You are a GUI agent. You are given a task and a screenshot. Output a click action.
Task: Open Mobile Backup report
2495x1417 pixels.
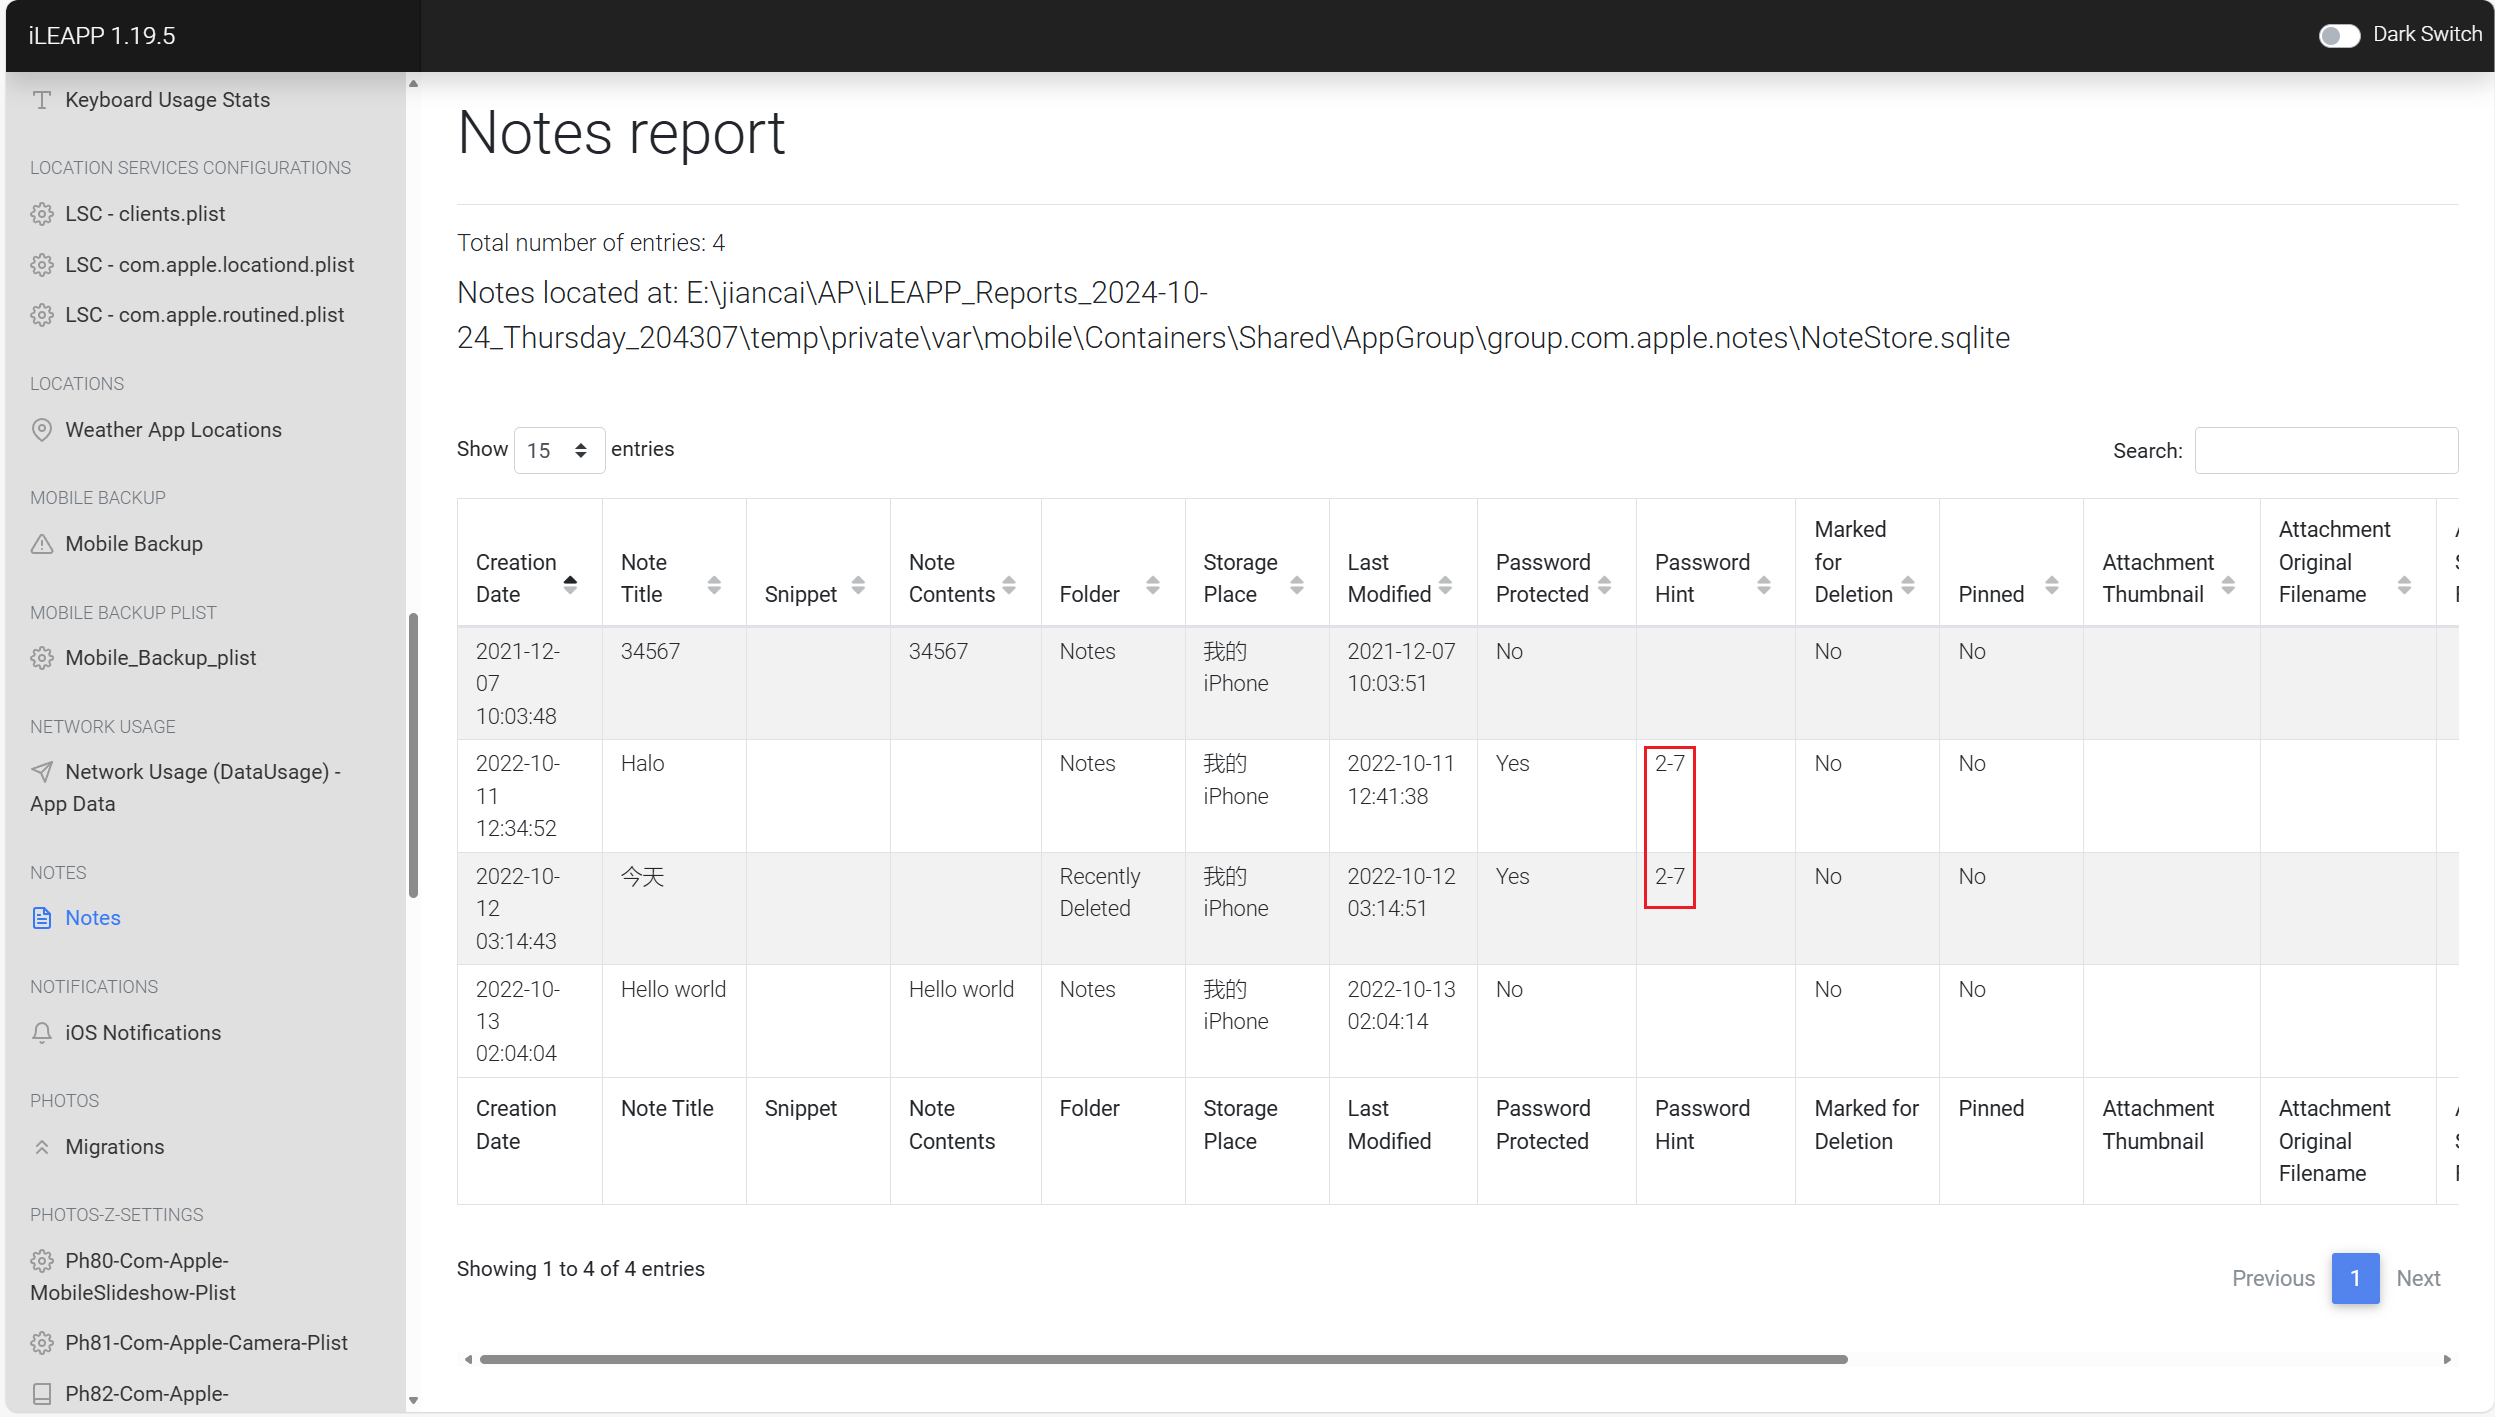[x=134, y=544]
